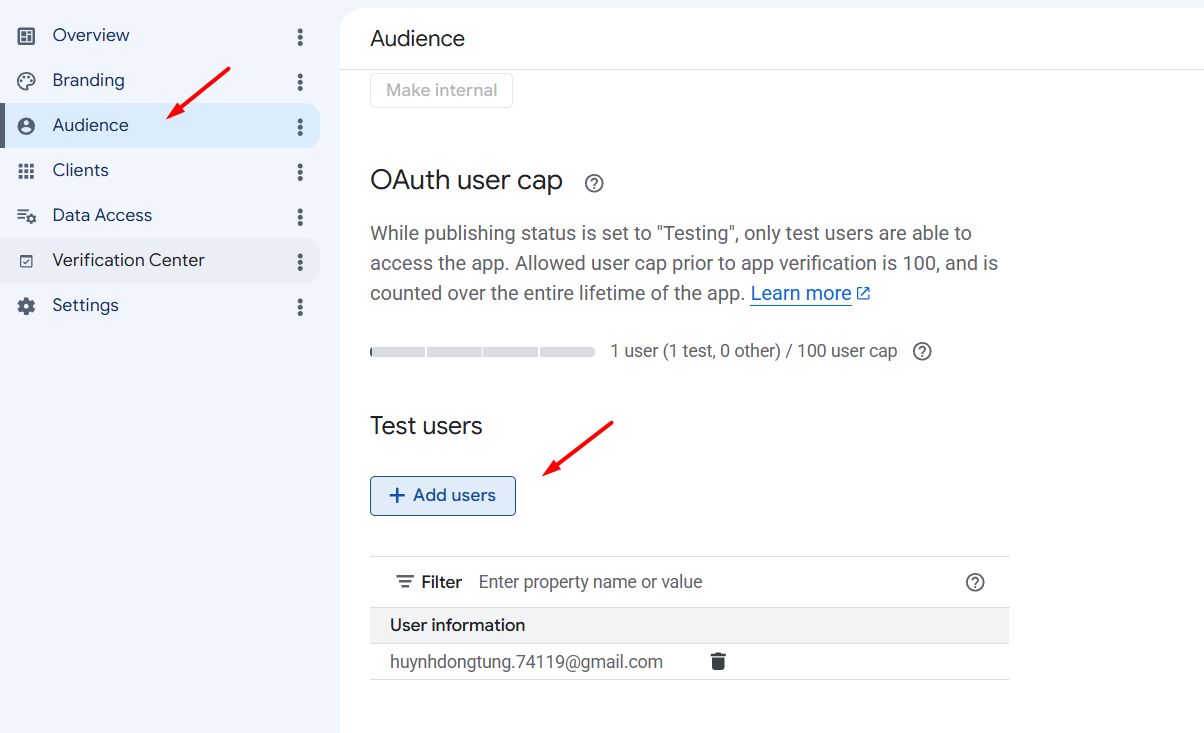
Task: Open the three-dot menu next to Data Access
Action: click(300, 217)
